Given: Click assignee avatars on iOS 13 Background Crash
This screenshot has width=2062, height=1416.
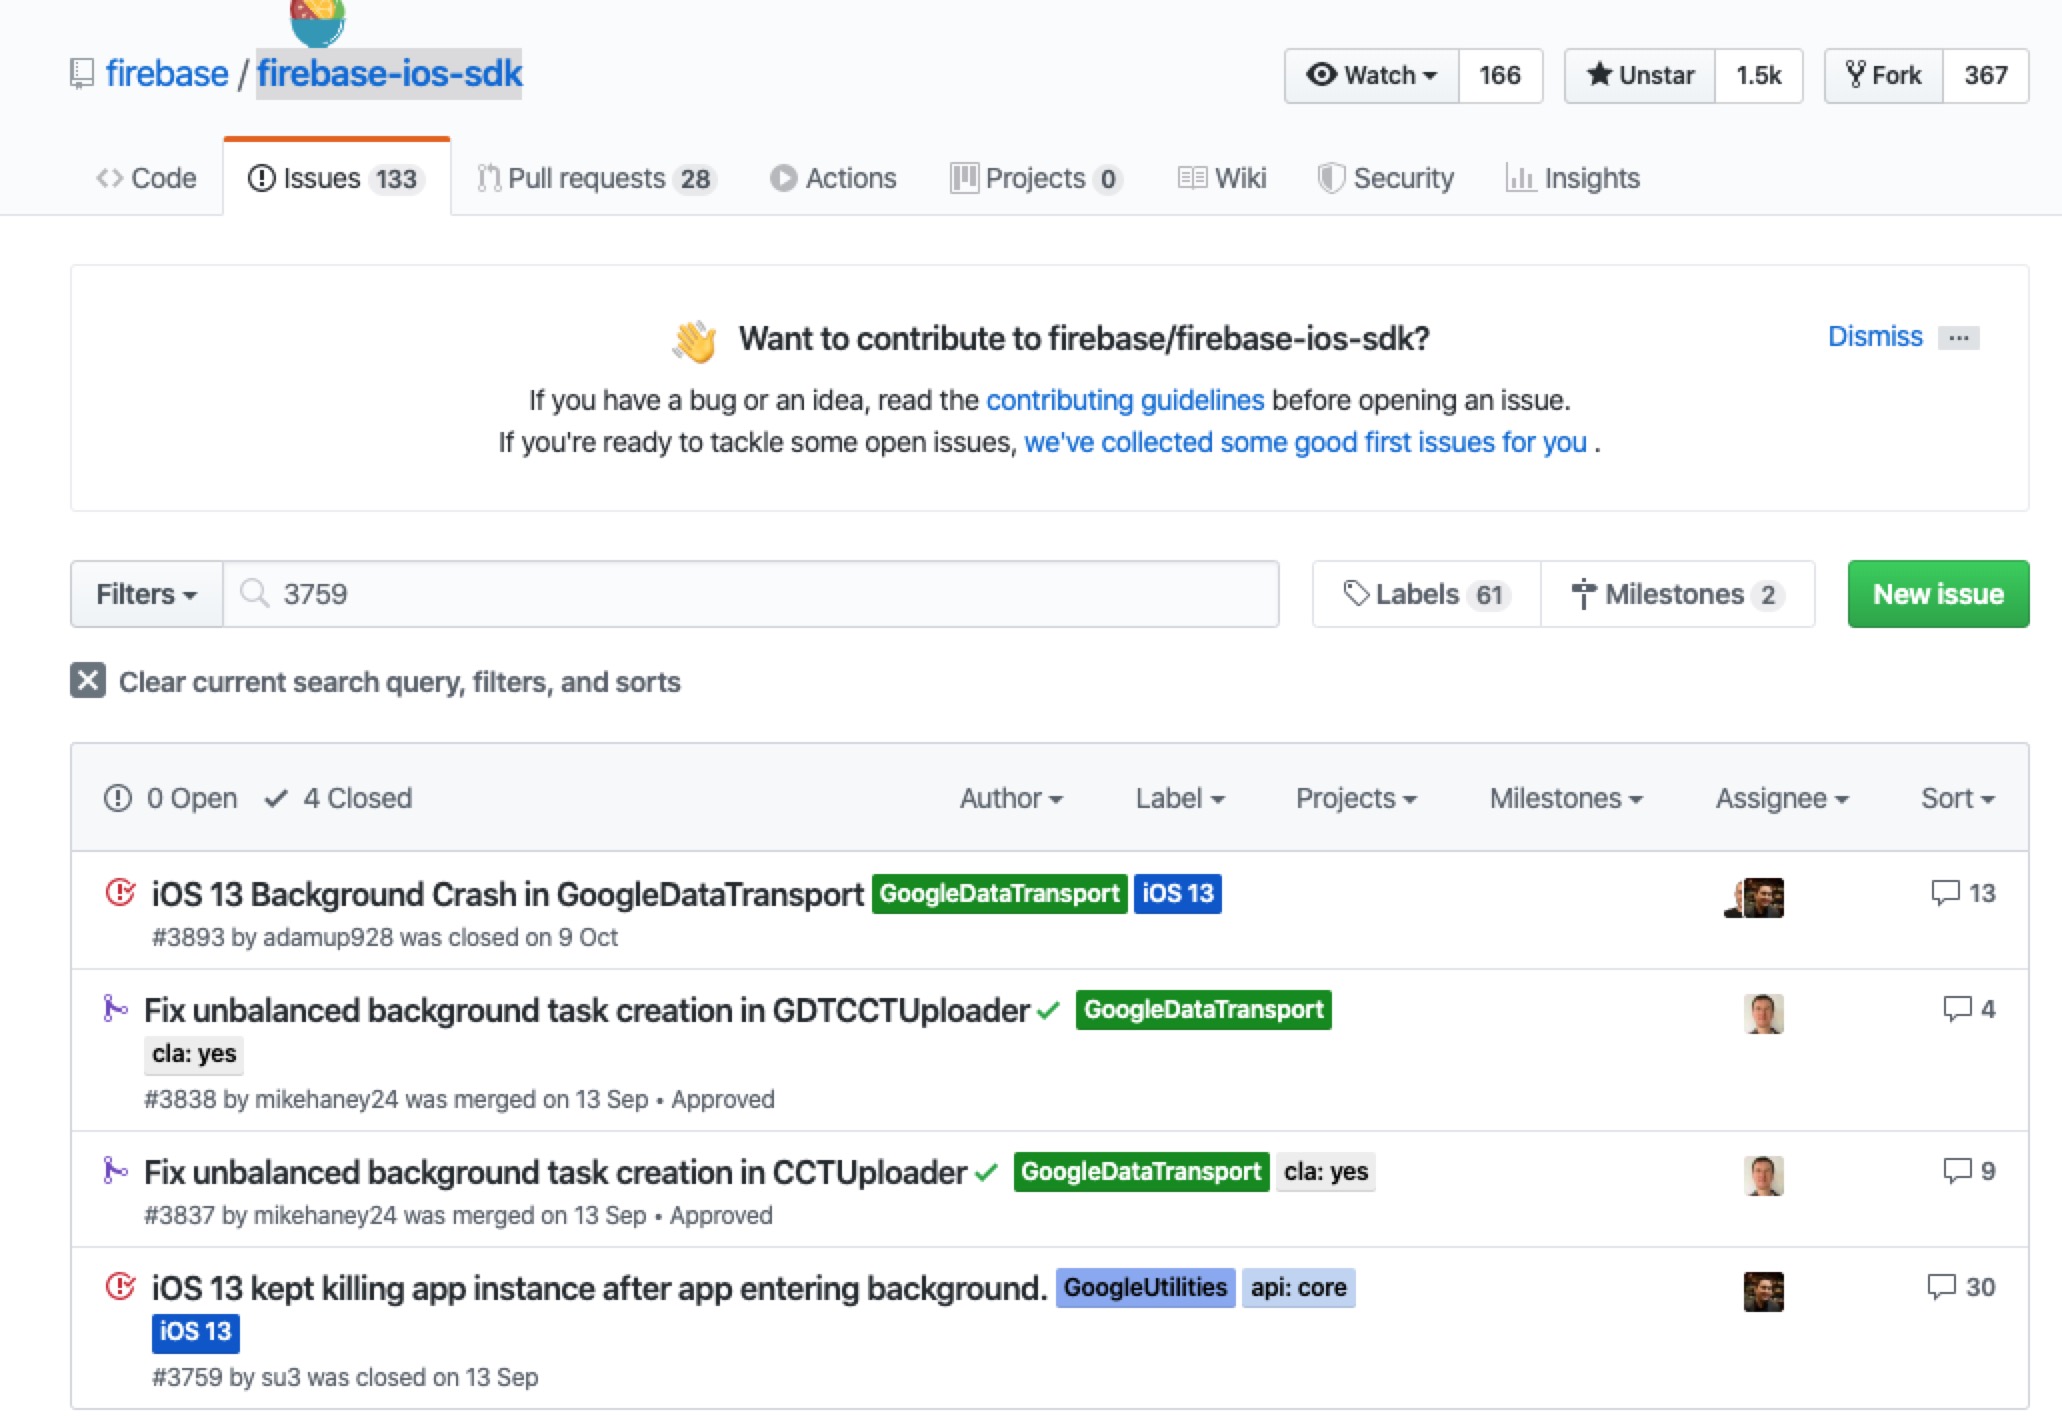Looking at the screenshot, I should [x=1754, y=897].
